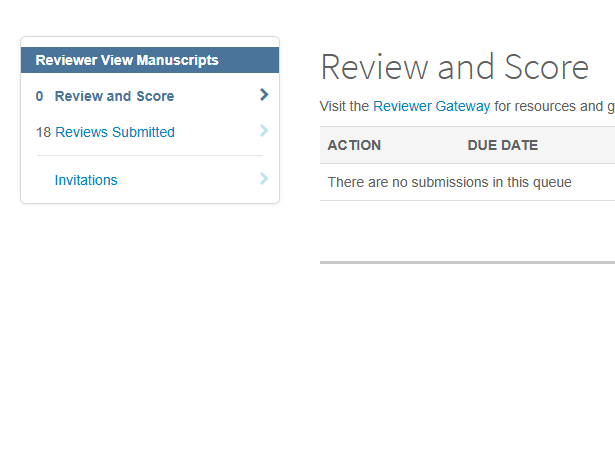Click the large Review and Score page heading
Image resolution: width=615 pixels, height=461 pixels.
pos(454,68)
